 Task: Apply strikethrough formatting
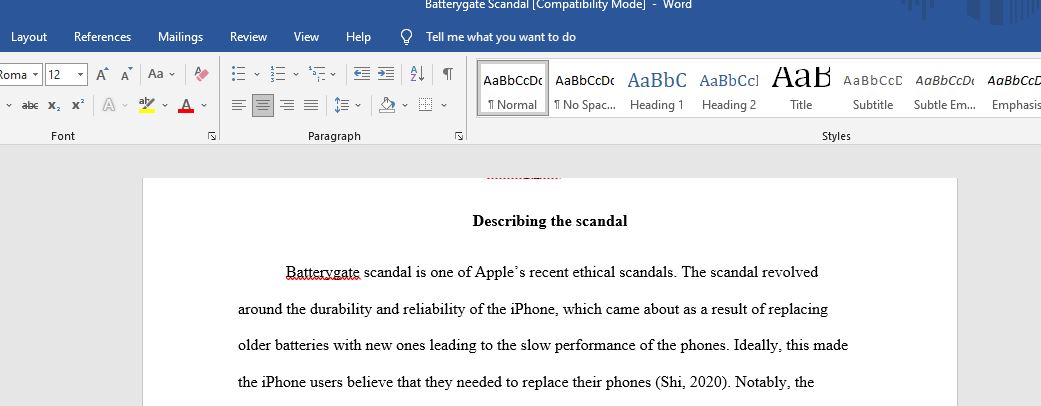(x=30, y=105)
